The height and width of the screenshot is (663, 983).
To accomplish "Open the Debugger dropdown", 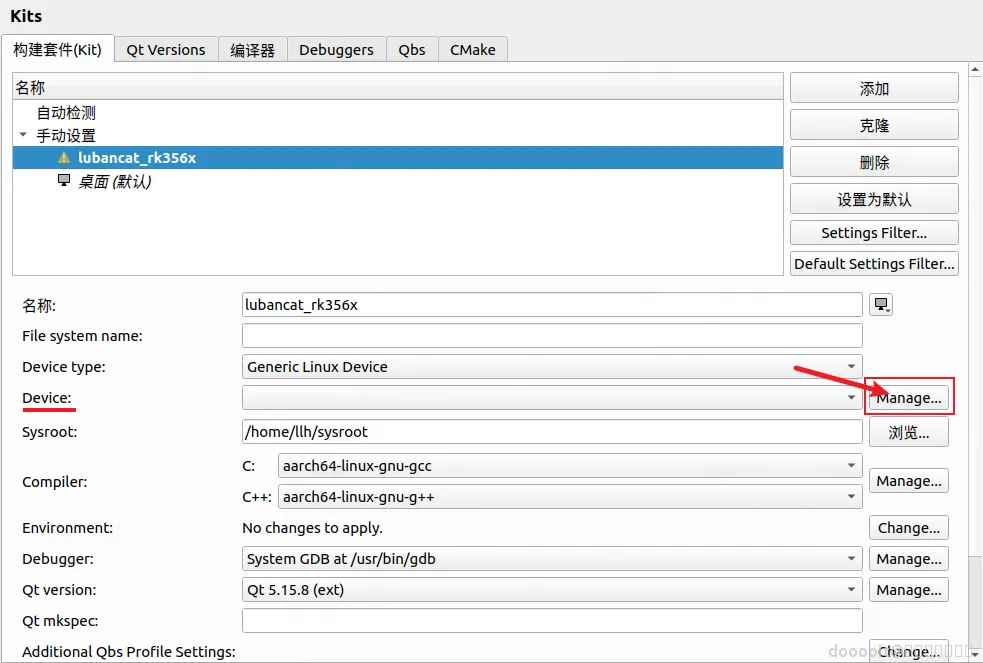I will pyautogui.click(x=552, y=558).
